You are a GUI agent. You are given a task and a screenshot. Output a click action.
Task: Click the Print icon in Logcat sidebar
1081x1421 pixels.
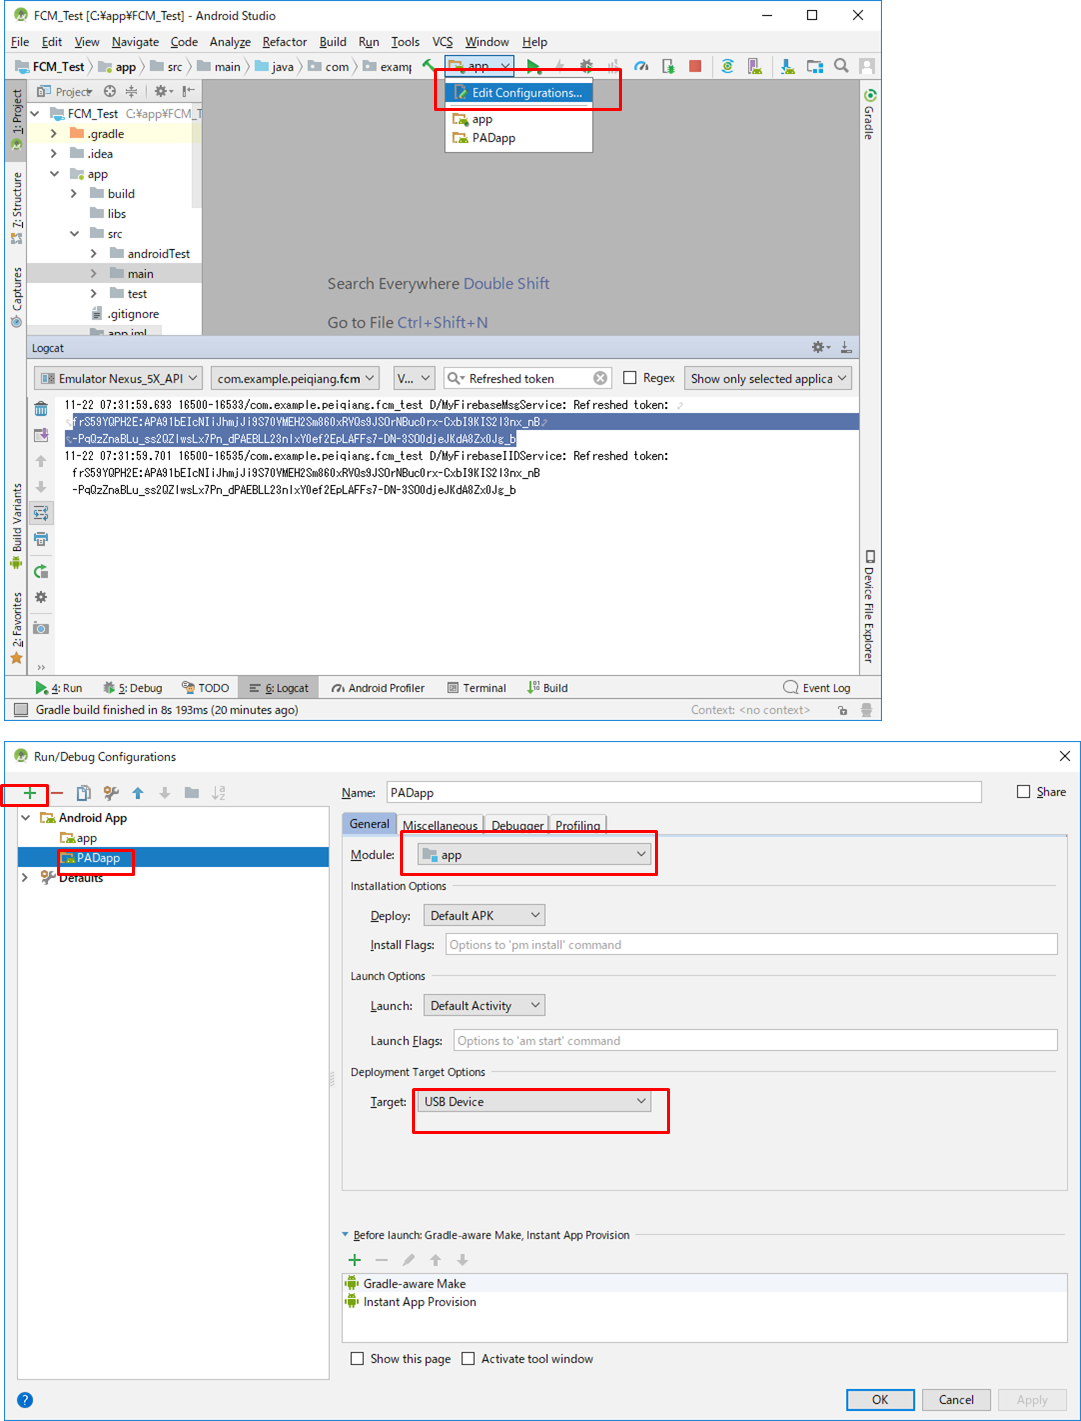pyautogui.click(x=41, y=539)
